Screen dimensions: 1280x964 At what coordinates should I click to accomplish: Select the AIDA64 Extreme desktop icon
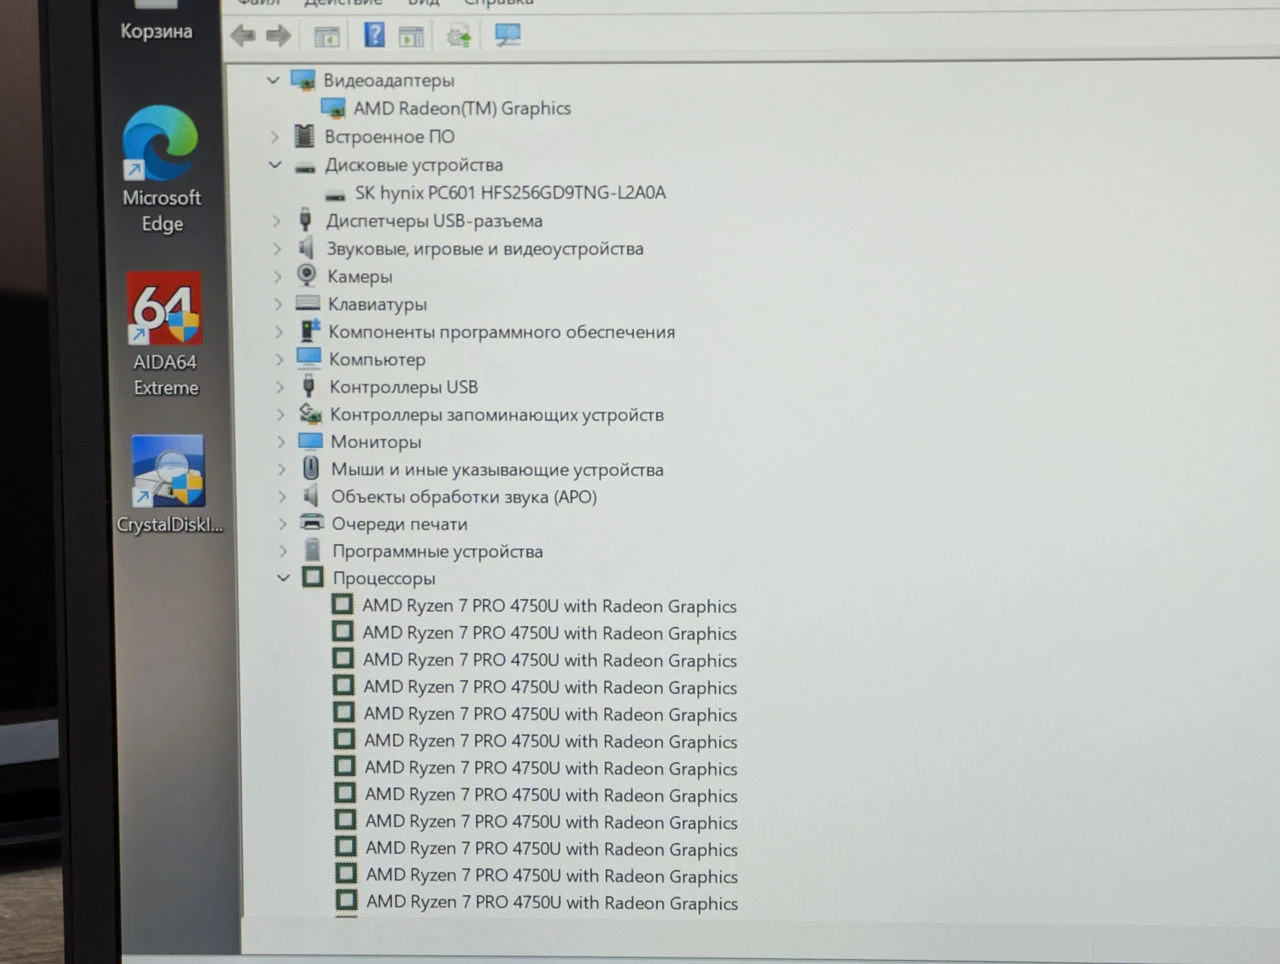(165, 335)
